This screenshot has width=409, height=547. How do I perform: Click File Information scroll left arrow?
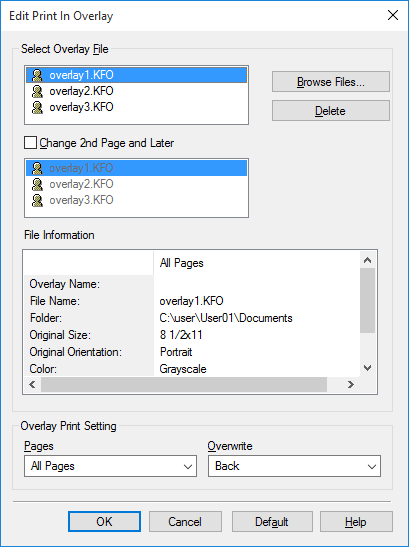32,384
